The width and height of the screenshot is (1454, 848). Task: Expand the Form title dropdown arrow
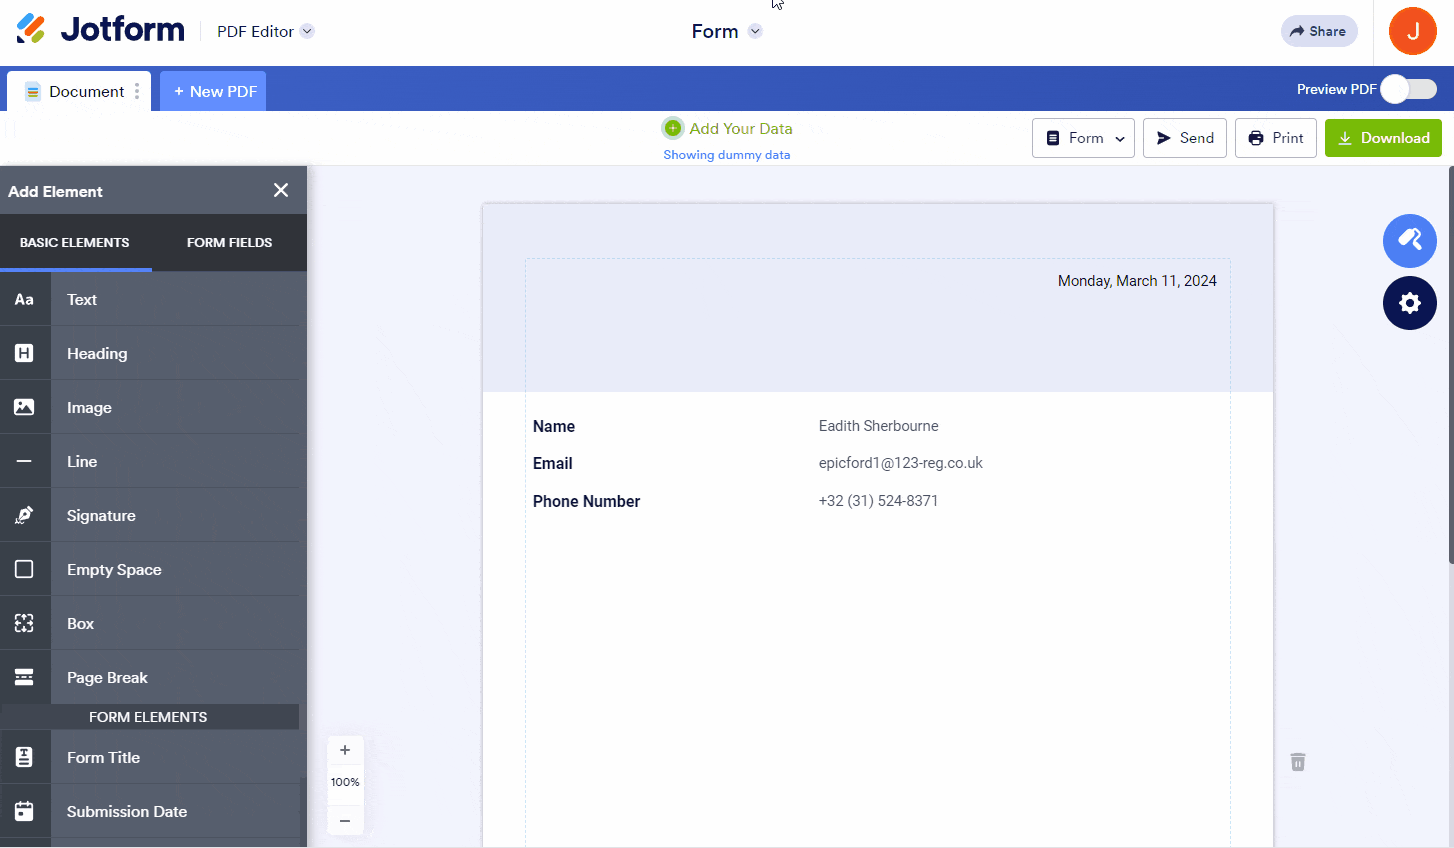pyautogui.click(x=755, y=31)
